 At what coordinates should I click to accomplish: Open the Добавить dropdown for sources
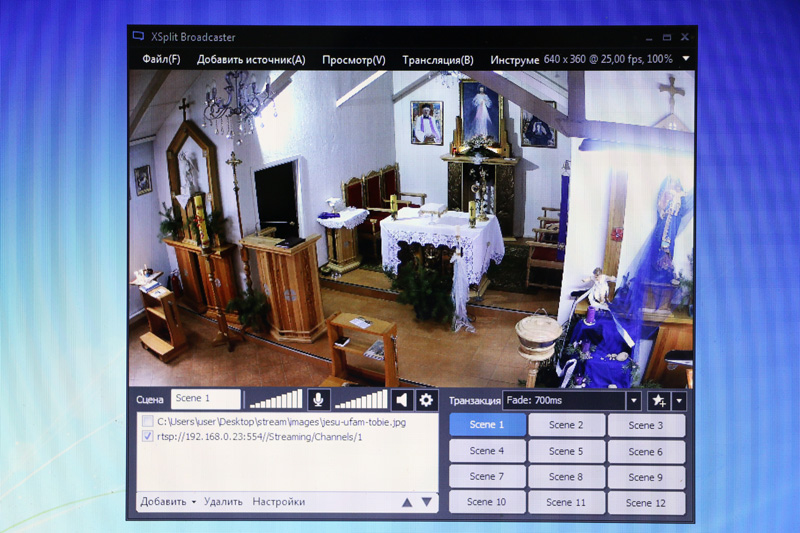coord(168,502)
